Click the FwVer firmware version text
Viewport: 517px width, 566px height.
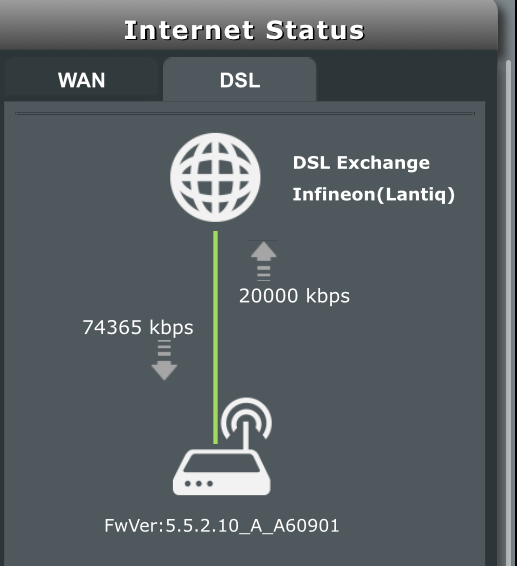point(222,525)
